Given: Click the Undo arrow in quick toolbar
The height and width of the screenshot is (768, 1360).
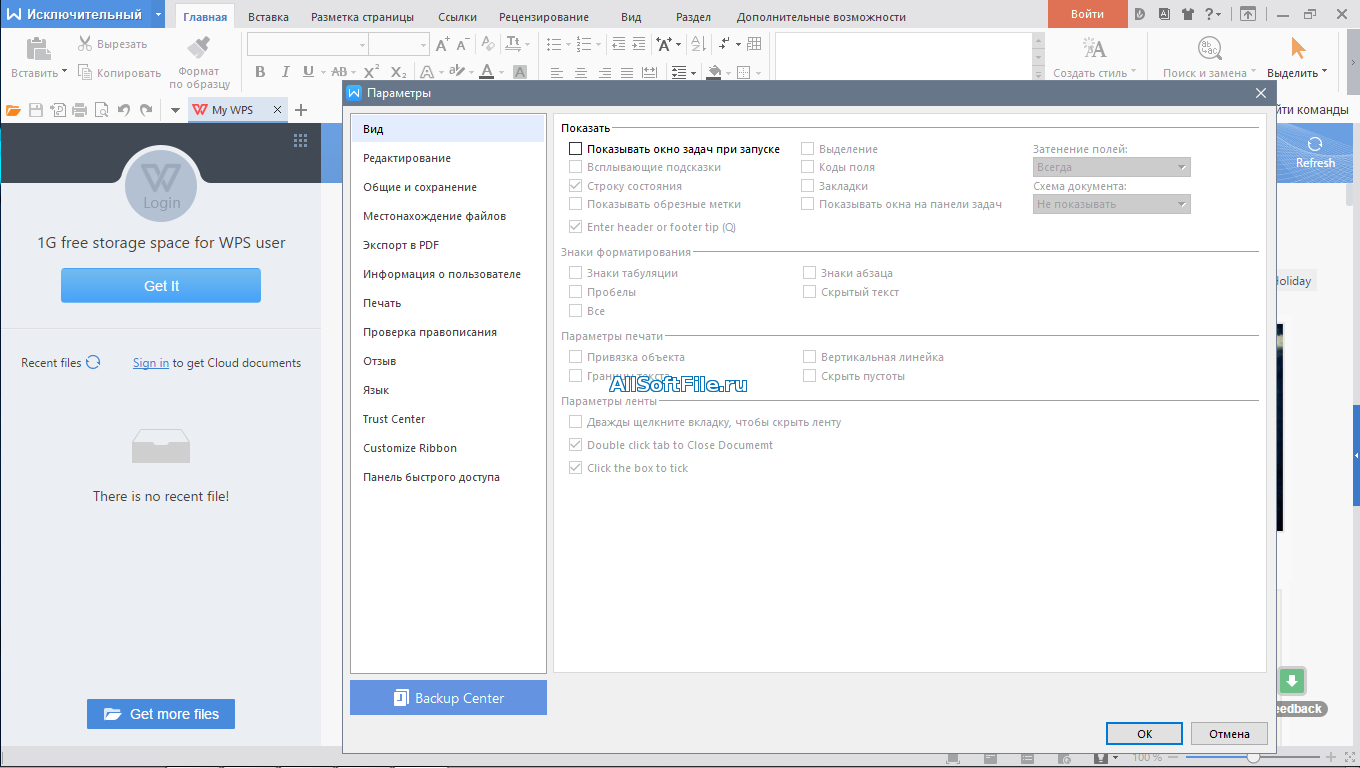Looking at the screenshot, I should pos(124,110).
